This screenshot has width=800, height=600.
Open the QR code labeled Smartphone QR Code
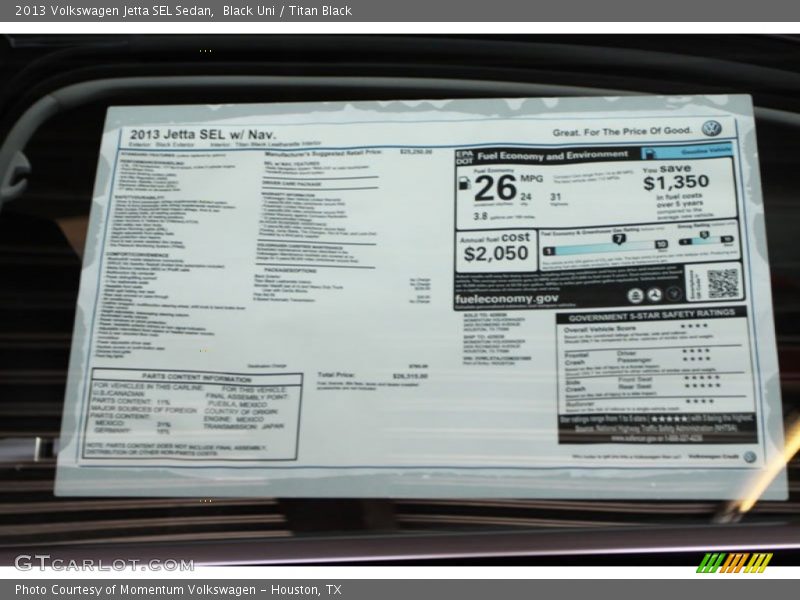[x=723, y=285]
